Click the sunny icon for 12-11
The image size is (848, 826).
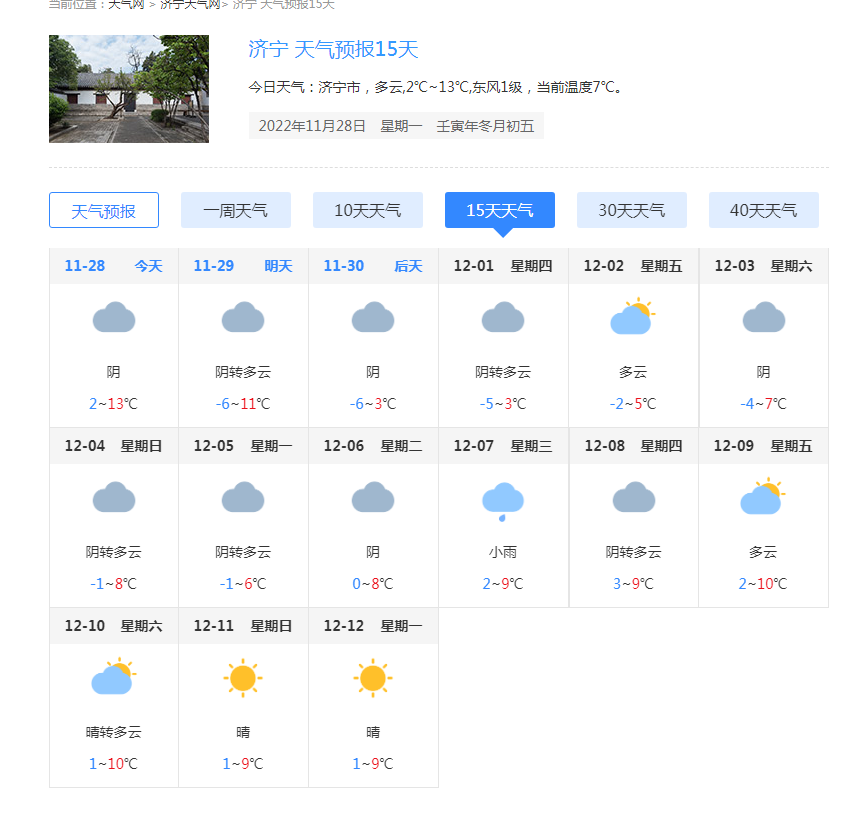(x=243, y=678)
